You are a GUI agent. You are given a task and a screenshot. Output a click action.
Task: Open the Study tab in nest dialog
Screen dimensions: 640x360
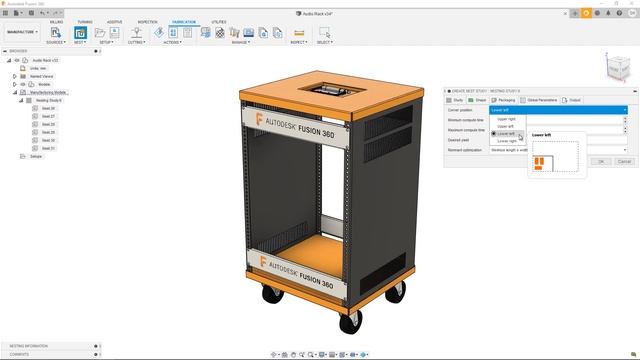pyautogui.click(x=455, y=100)
